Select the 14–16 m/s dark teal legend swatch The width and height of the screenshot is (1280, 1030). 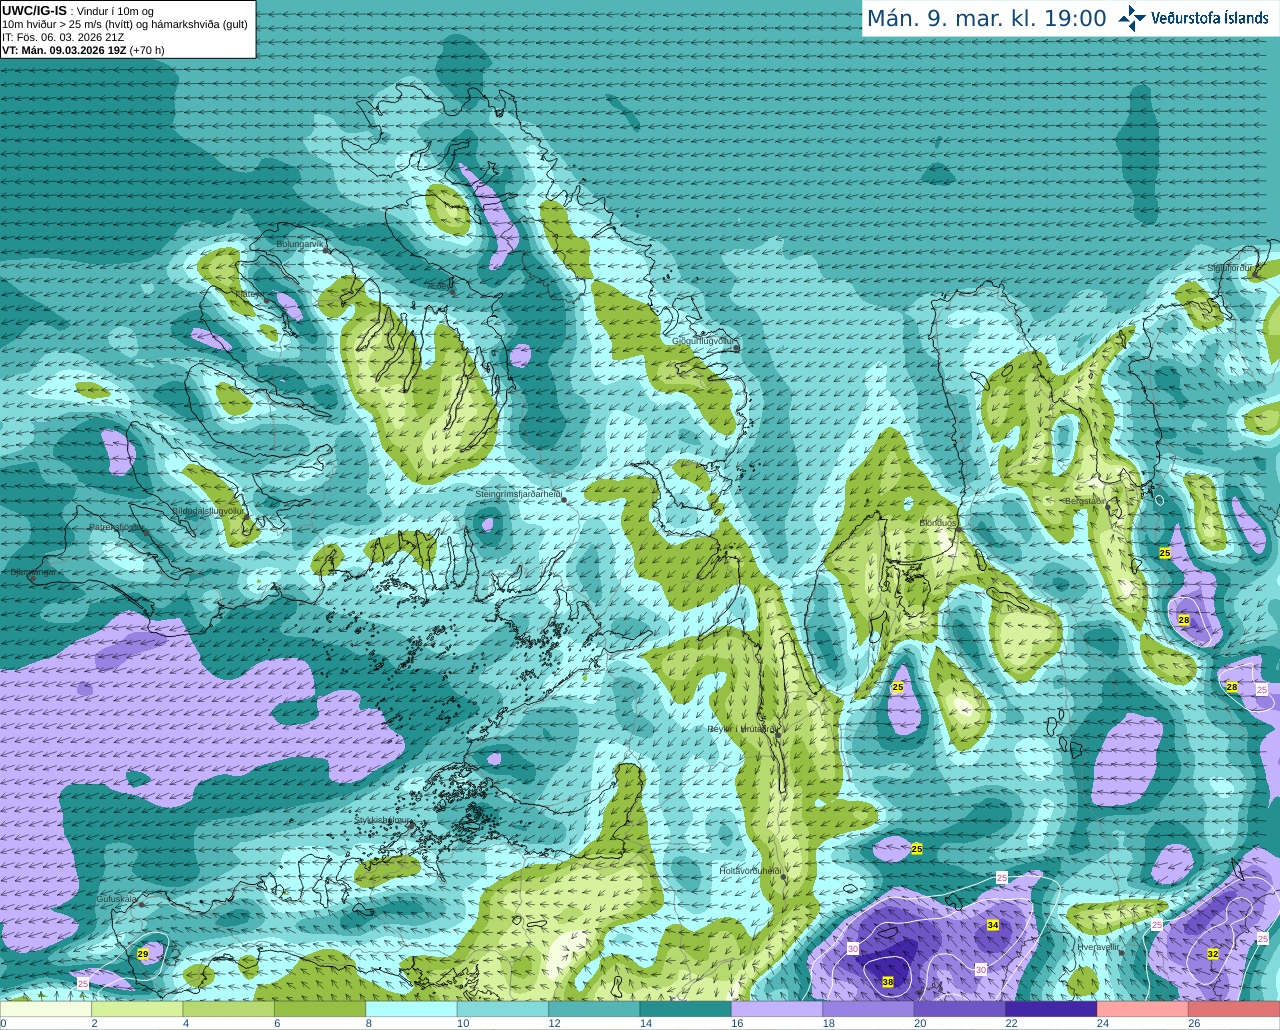[x=686, y=1009]
